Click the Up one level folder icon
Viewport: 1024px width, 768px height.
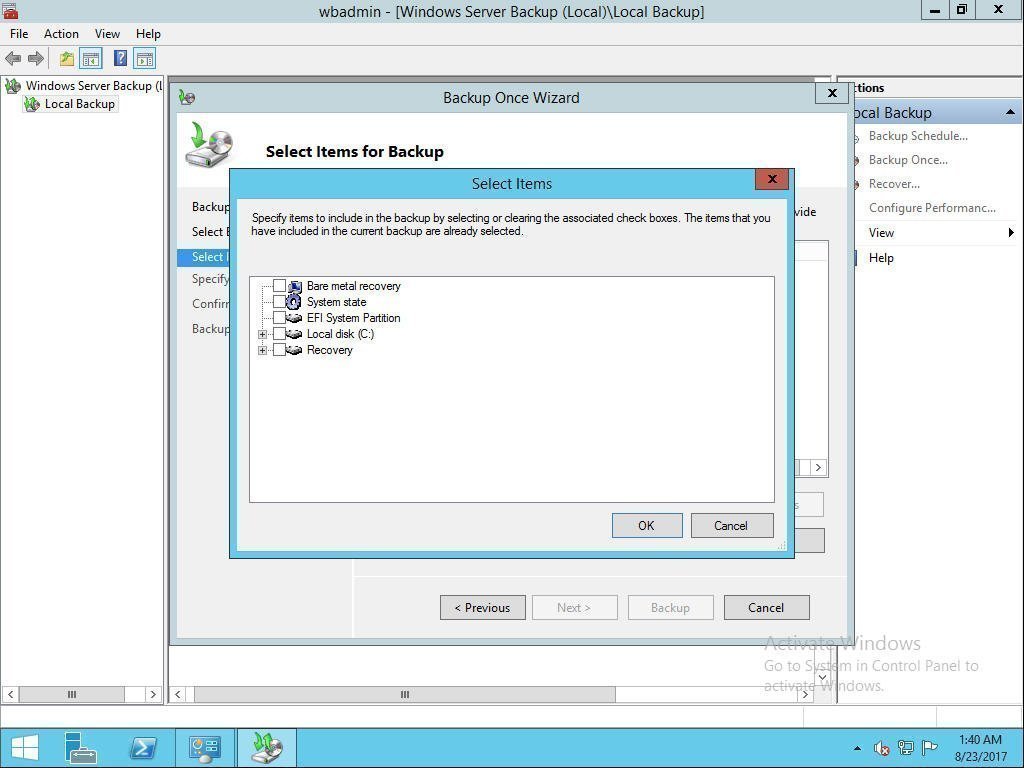coord(67,59)
